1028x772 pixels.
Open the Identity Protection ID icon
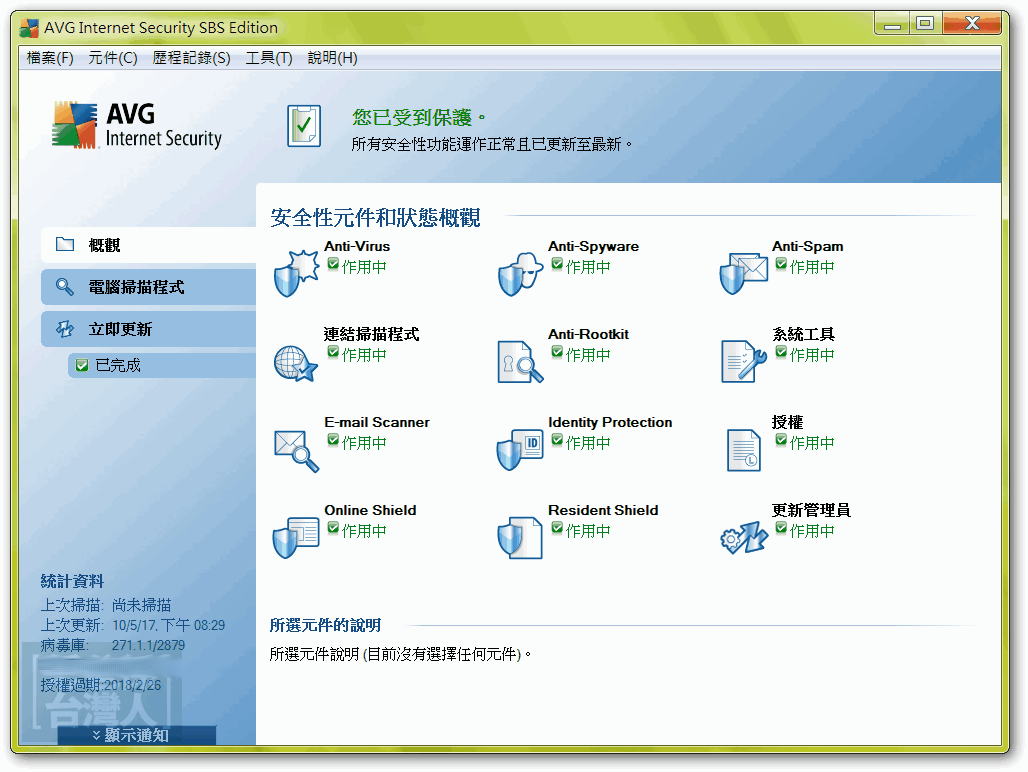click(x=520, y=450)
